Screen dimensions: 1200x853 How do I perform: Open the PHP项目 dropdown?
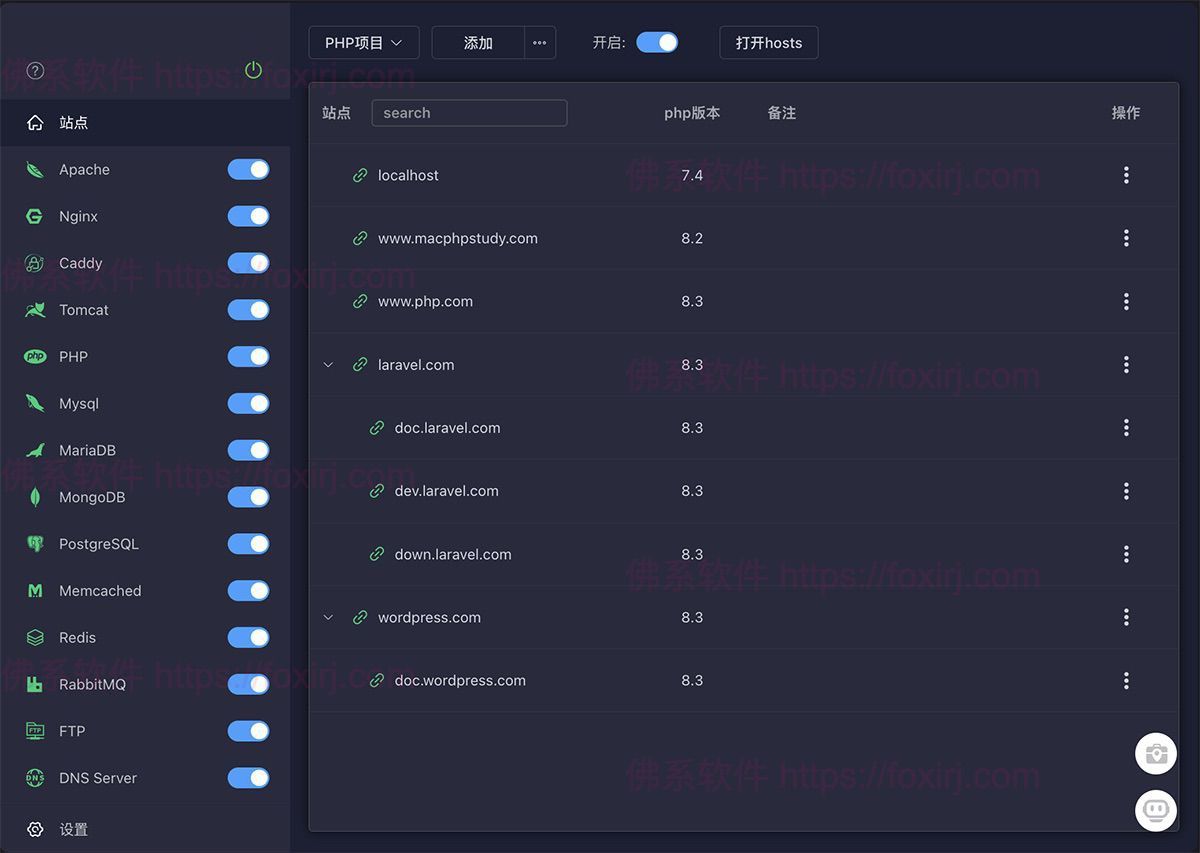(364, 42)
